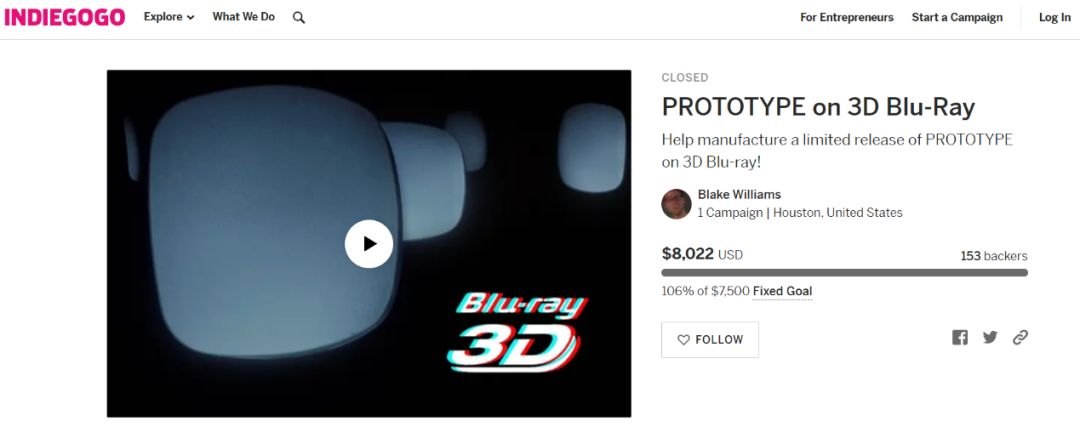Click the Fixed Goal info link
This screenshot has height=427, width=1080.
[782, 291]
